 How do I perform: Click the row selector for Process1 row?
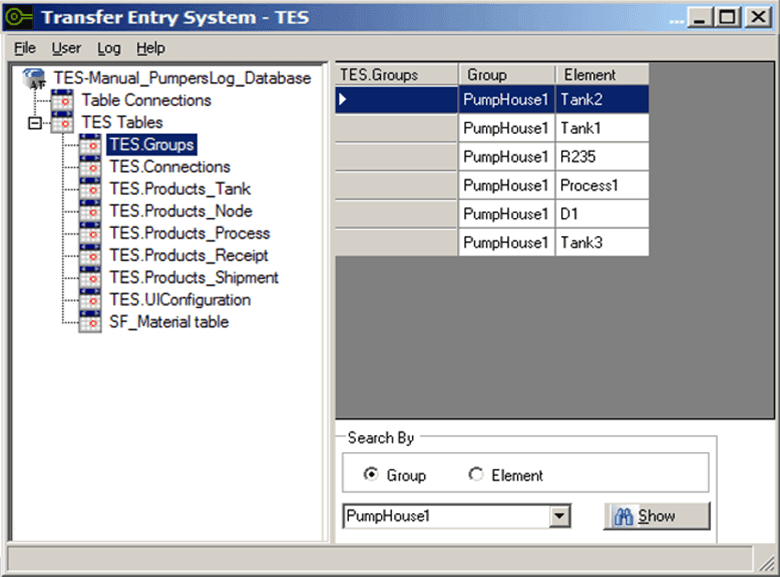coord(396,186)
